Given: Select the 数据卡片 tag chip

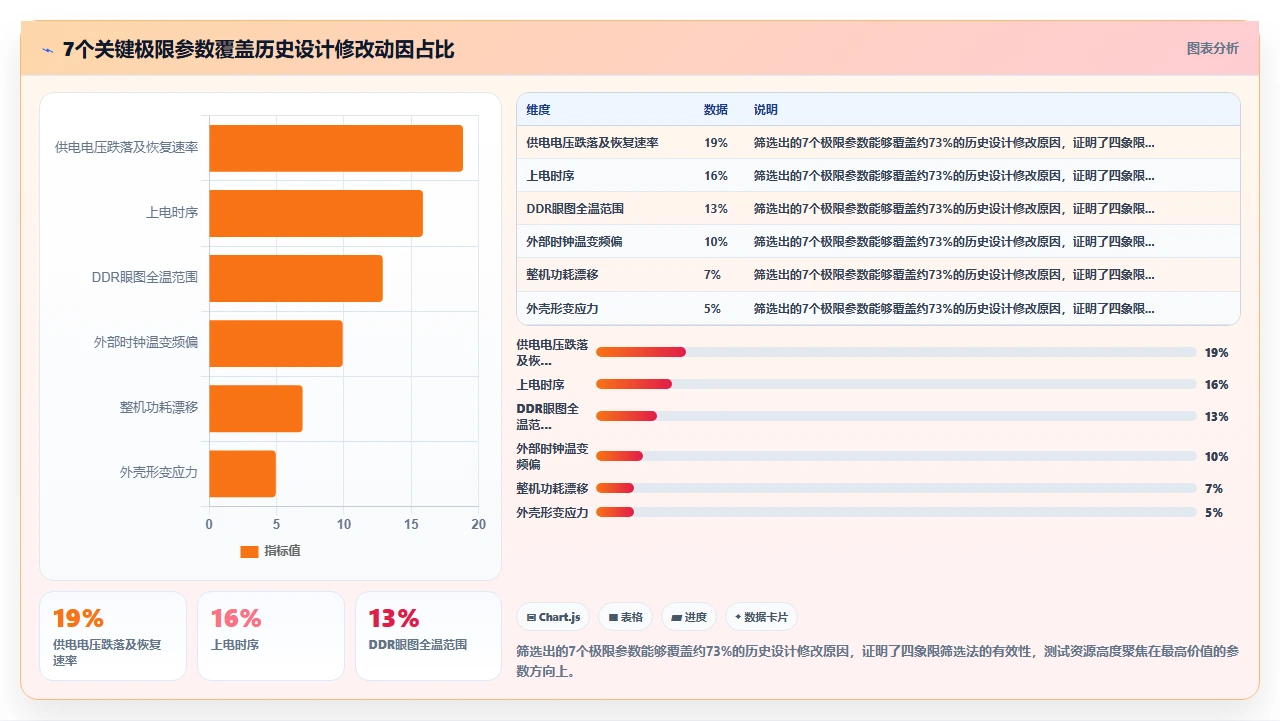Looking at the screenshot, I should coord(762,617).
